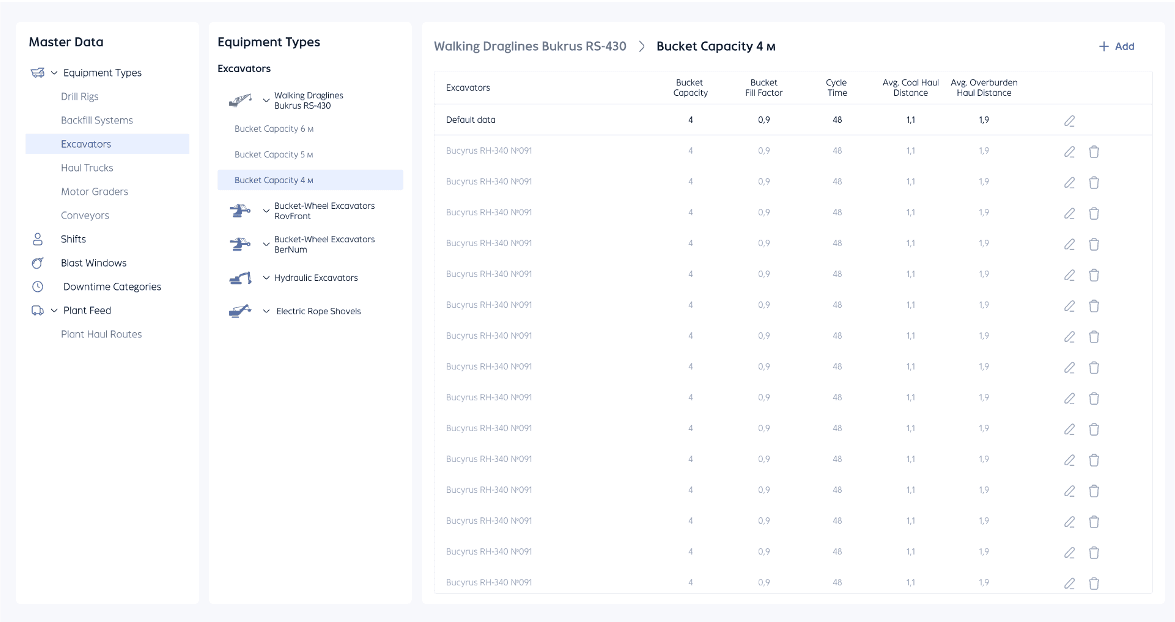Open Haul Trucks in Master Data

(87, 168)
